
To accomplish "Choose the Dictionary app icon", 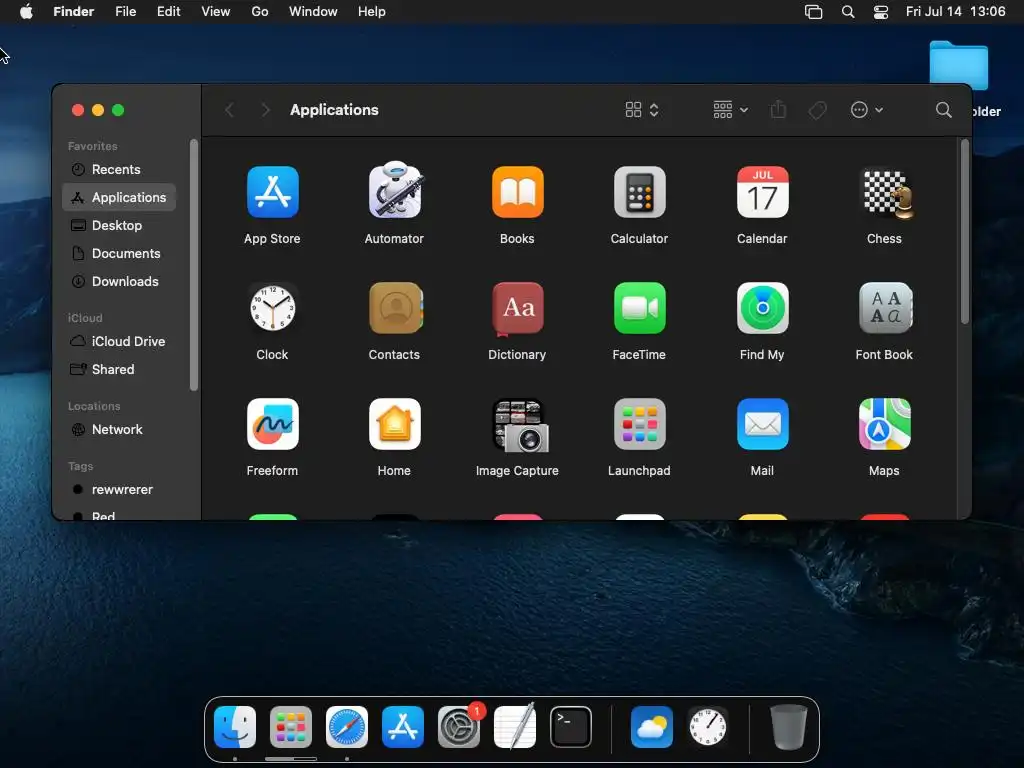I will (517, 308).
